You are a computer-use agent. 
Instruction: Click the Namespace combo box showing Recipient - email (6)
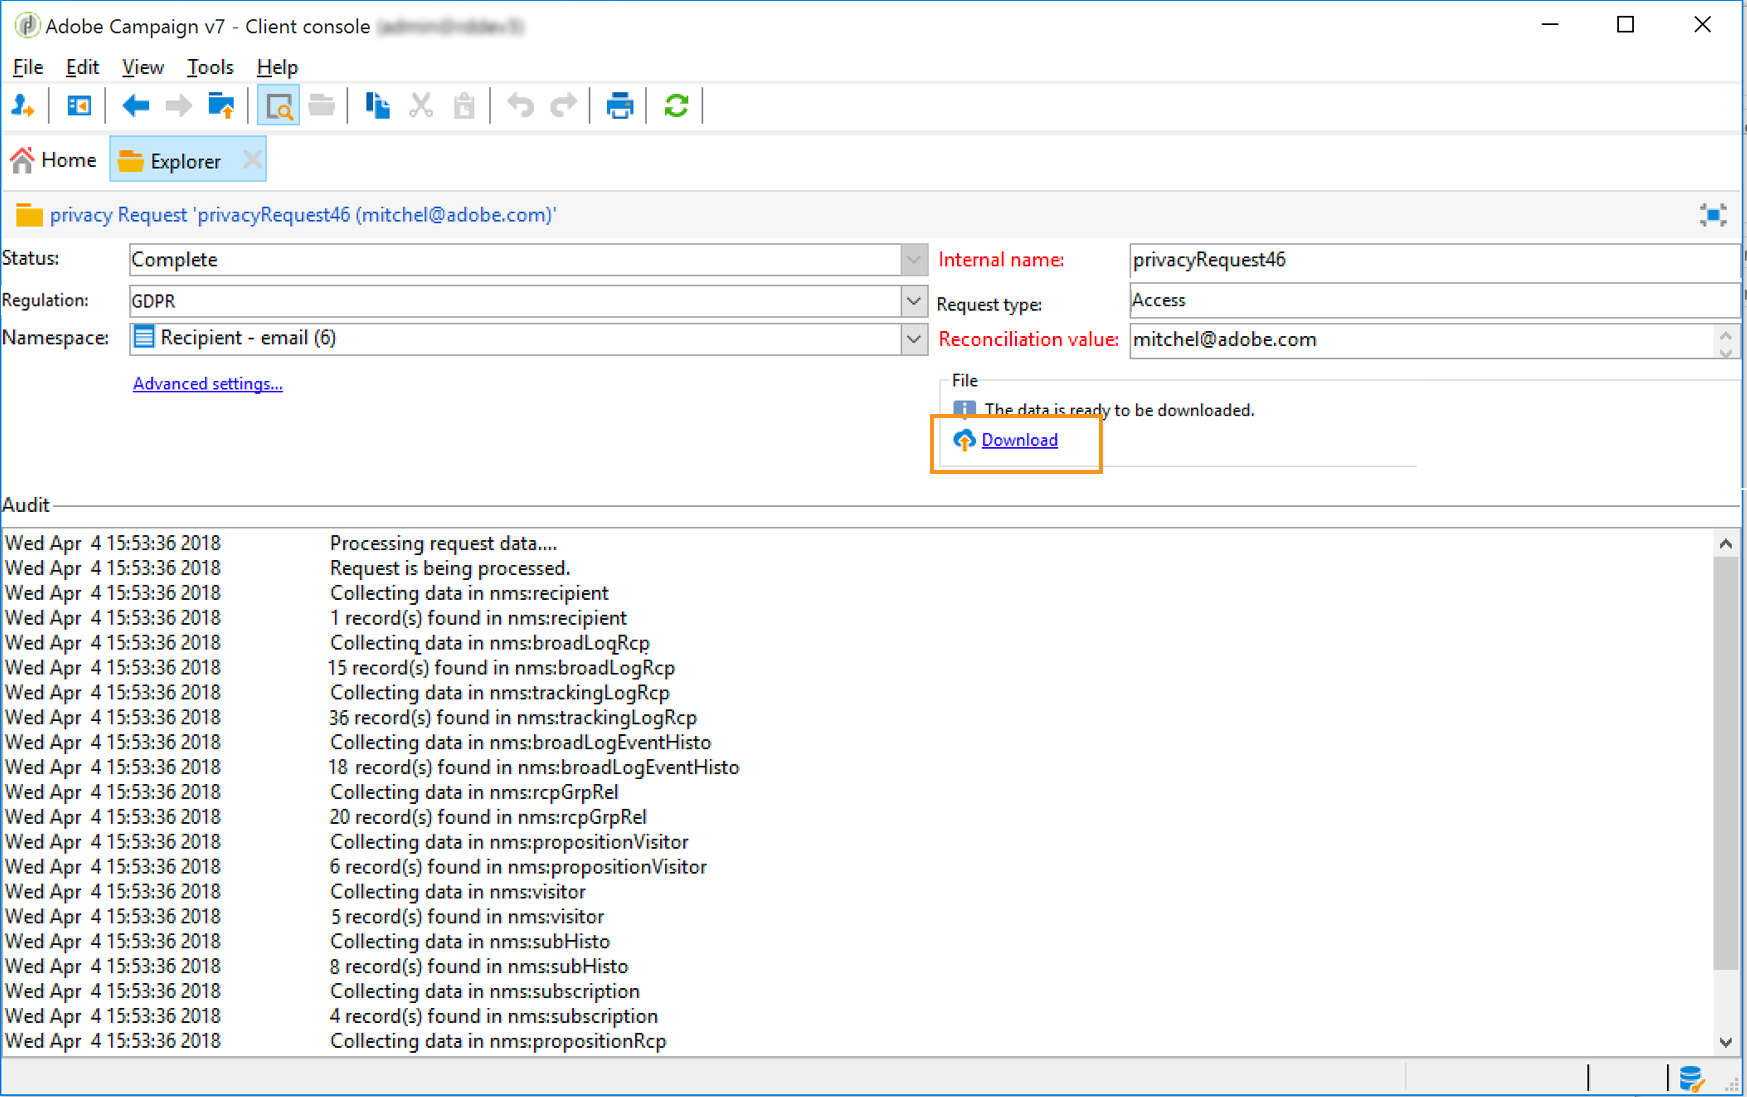click(527, 339)
